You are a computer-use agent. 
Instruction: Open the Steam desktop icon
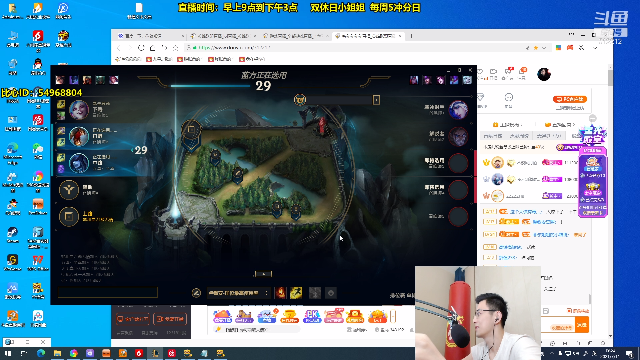tap(12, 234)
